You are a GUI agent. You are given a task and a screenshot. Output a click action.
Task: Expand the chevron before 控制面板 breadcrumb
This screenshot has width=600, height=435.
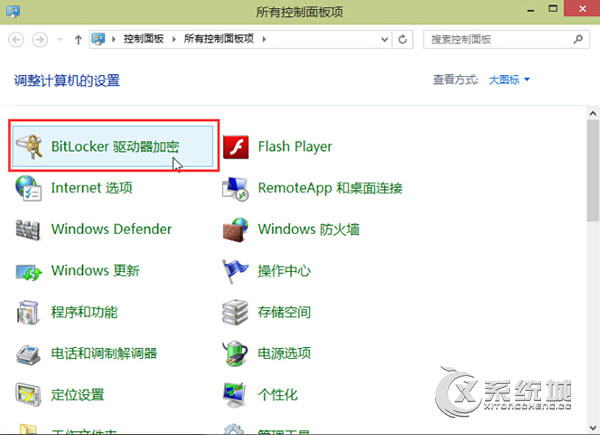point(114,39)
